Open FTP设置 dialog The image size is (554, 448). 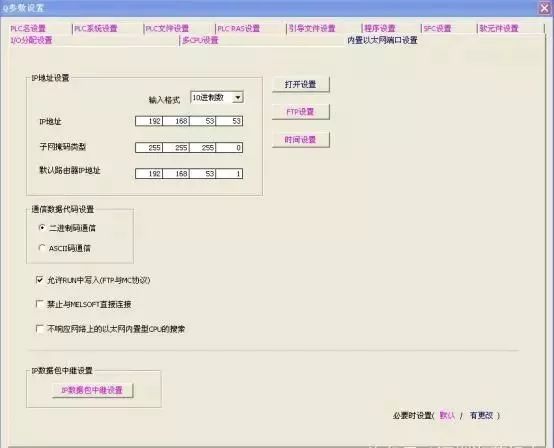300,112
